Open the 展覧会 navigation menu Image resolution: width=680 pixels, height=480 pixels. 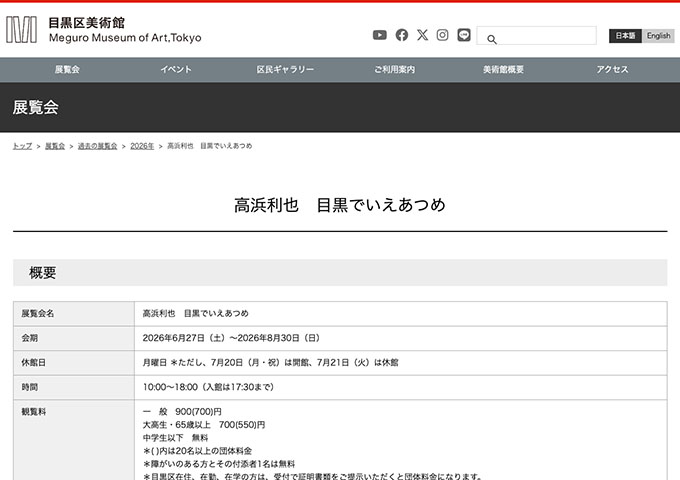(x=67, y=69)
